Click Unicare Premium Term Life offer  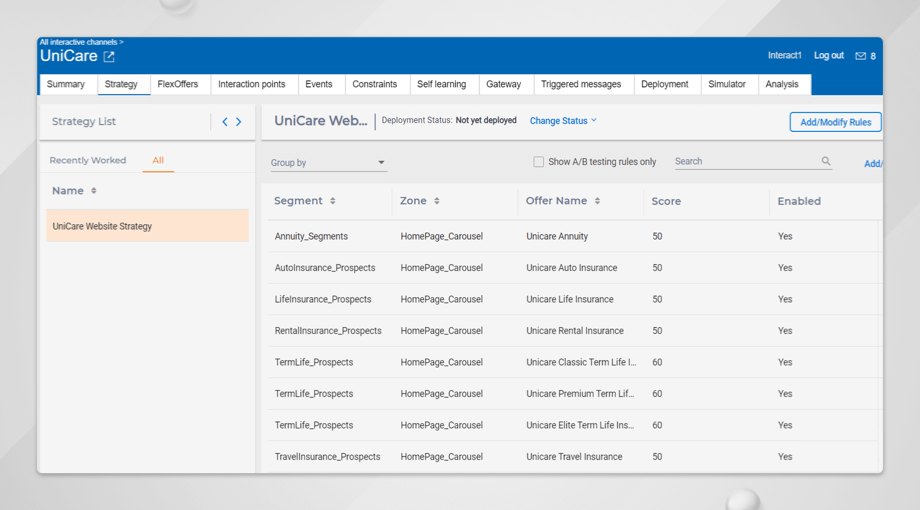[580, 394]
